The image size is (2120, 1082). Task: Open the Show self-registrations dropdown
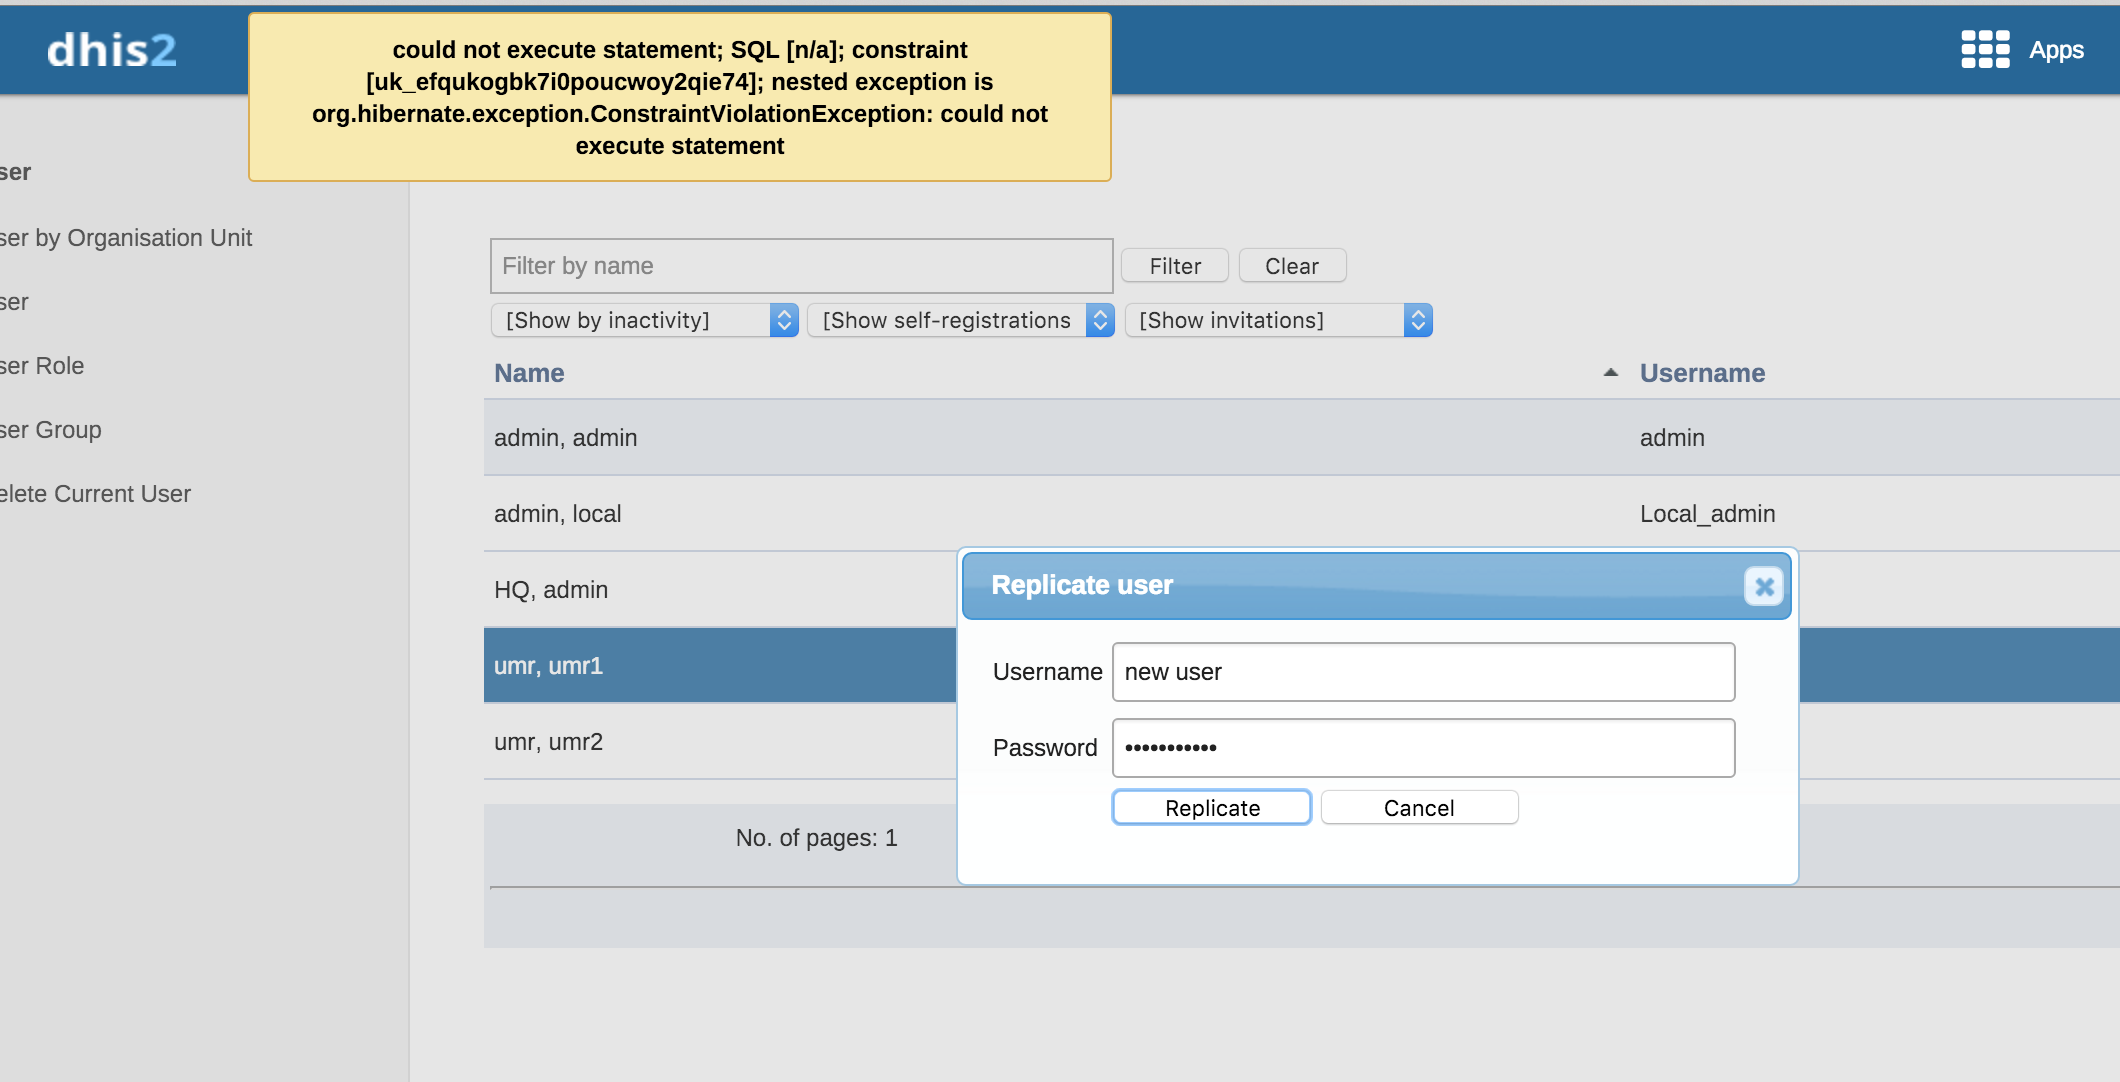click(x=960, y=320)
